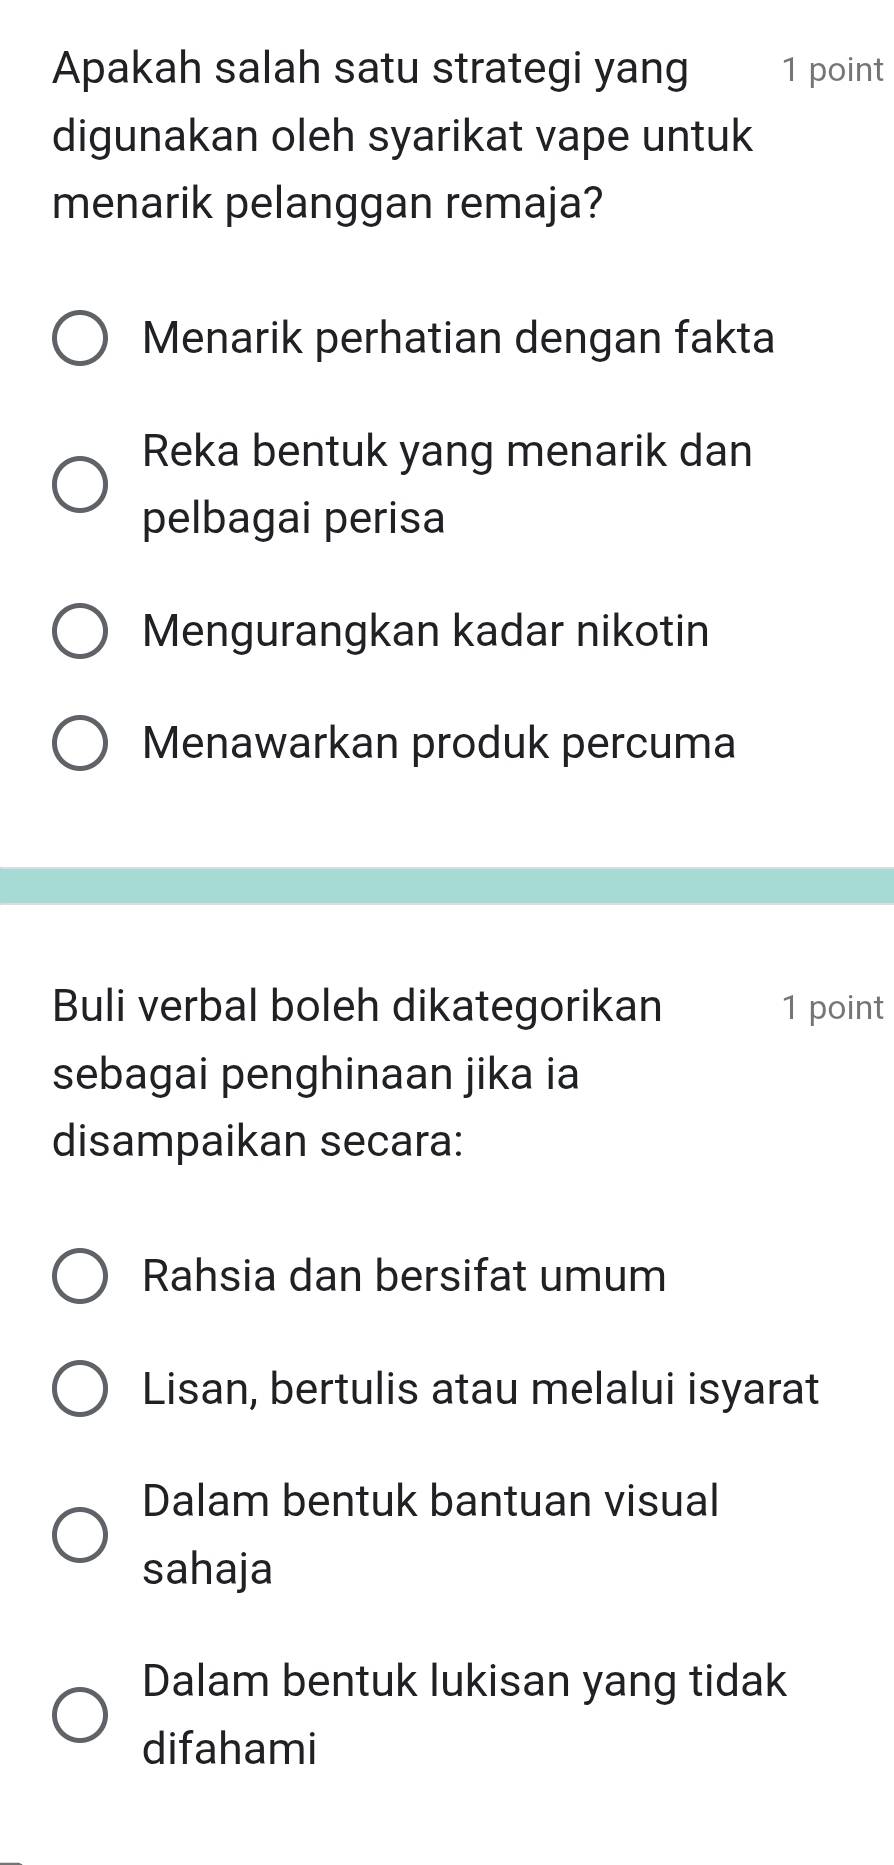
Task: Click the 'Menarik perhatian dengan fakta' option text
Action: (459, 338)
